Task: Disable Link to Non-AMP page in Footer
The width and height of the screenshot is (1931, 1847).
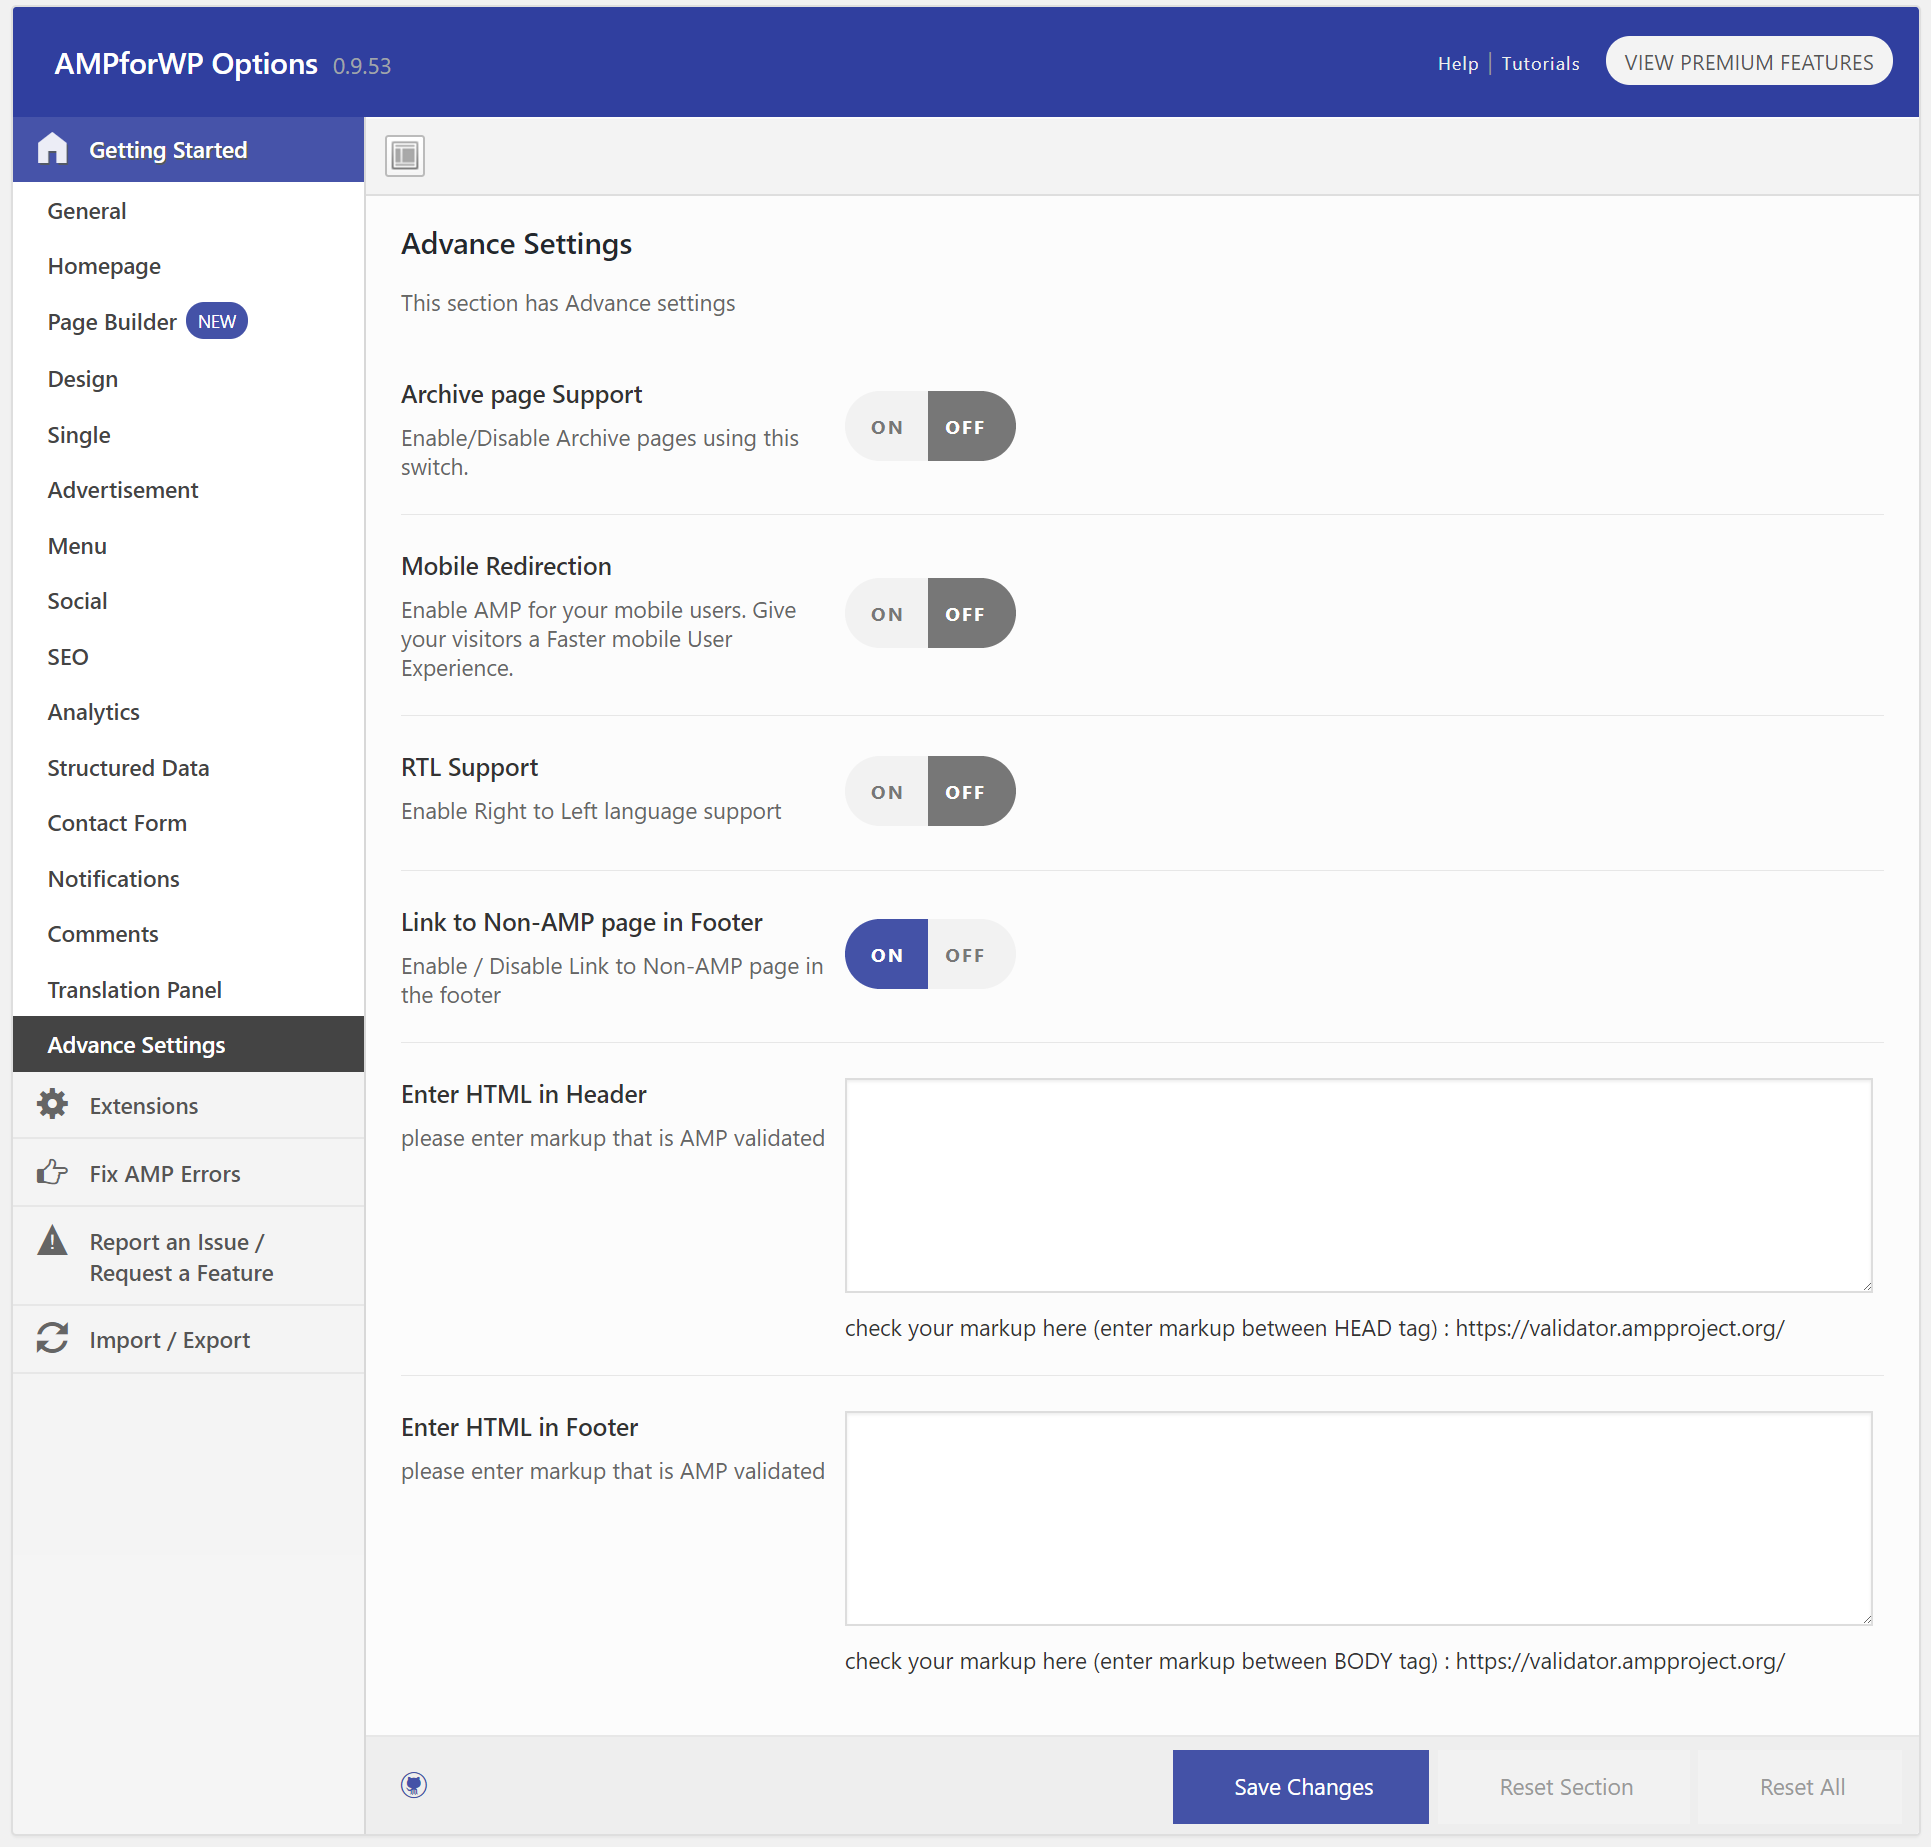Action: (x=964, y=954)
